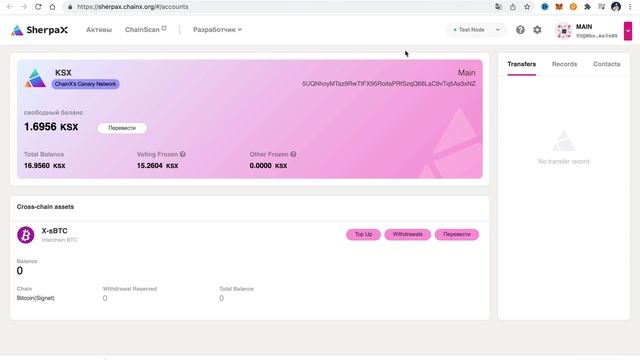Click the MAIN account name text
This screenshot has width=640, height=360.
tap(584, 27)
